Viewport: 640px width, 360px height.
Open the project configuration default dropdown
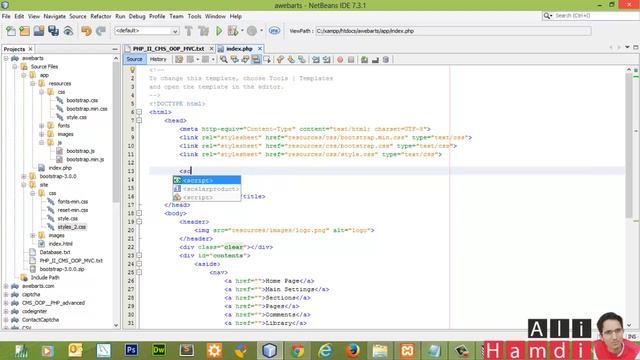(x=147, y=31)
